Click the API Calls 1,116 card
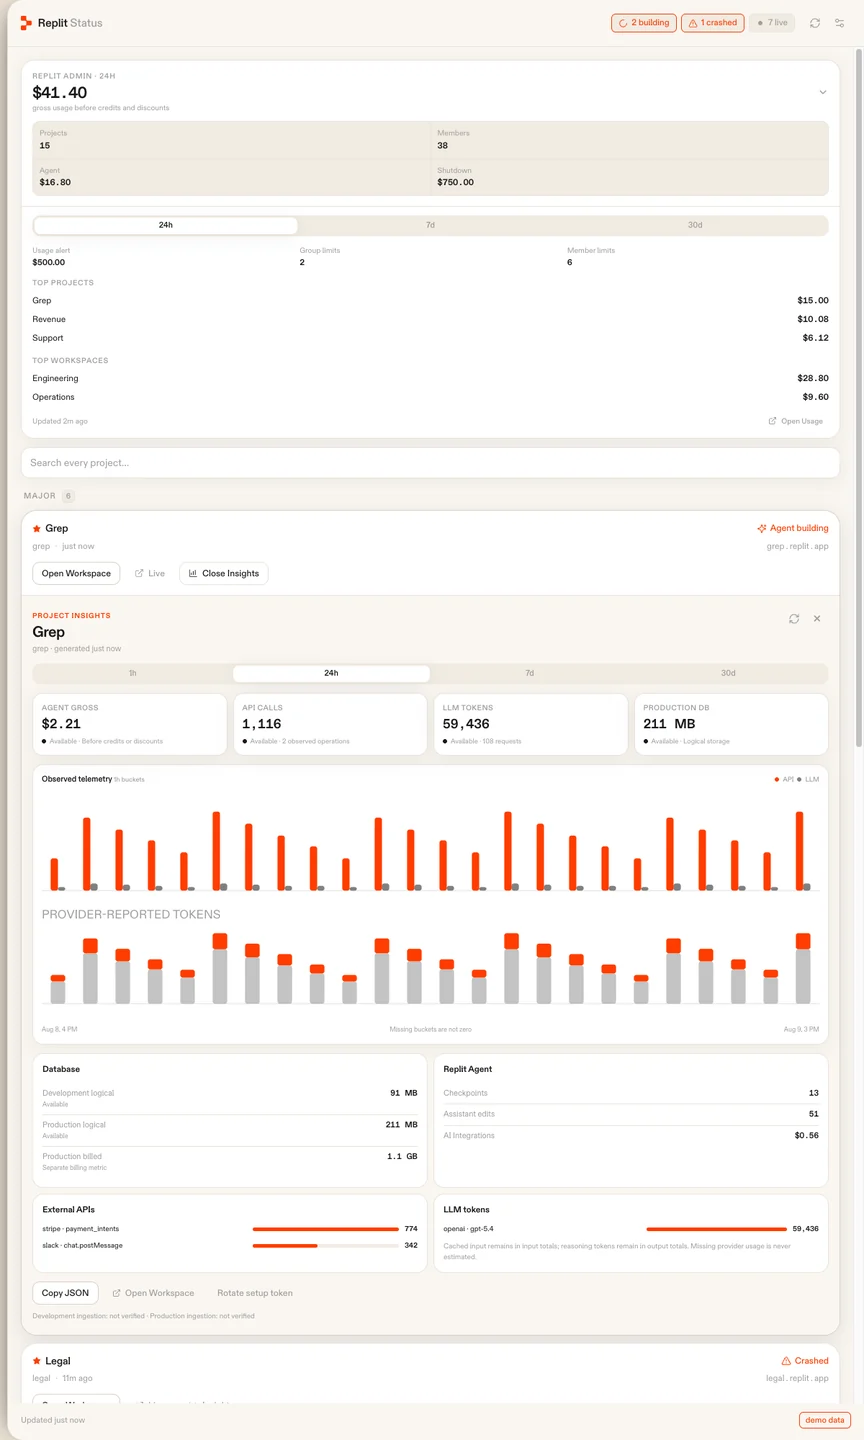The image size is (864, 1440). click(330, 724)
